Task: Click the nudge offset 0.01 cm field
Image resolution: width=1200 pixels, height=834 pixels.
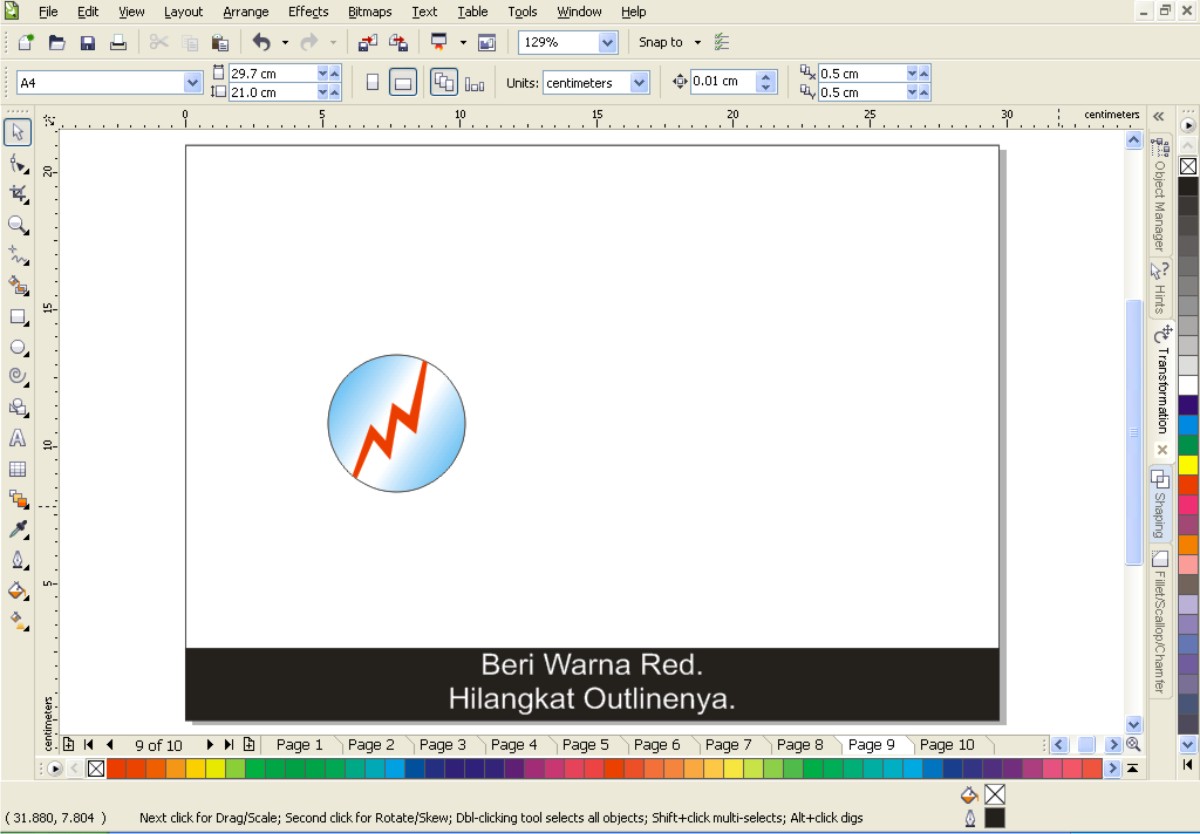Action: pyautogui.click(x=724, y=82)
